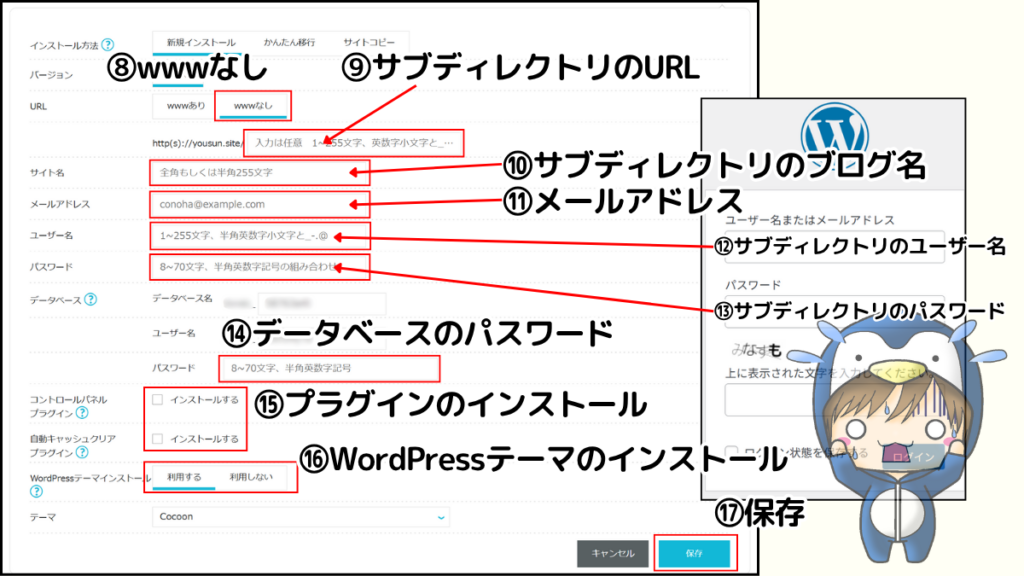Open the help icon beside インストール方法
Image resolution: width=1024 pixels, height=576 pixels.
point(108,44)
